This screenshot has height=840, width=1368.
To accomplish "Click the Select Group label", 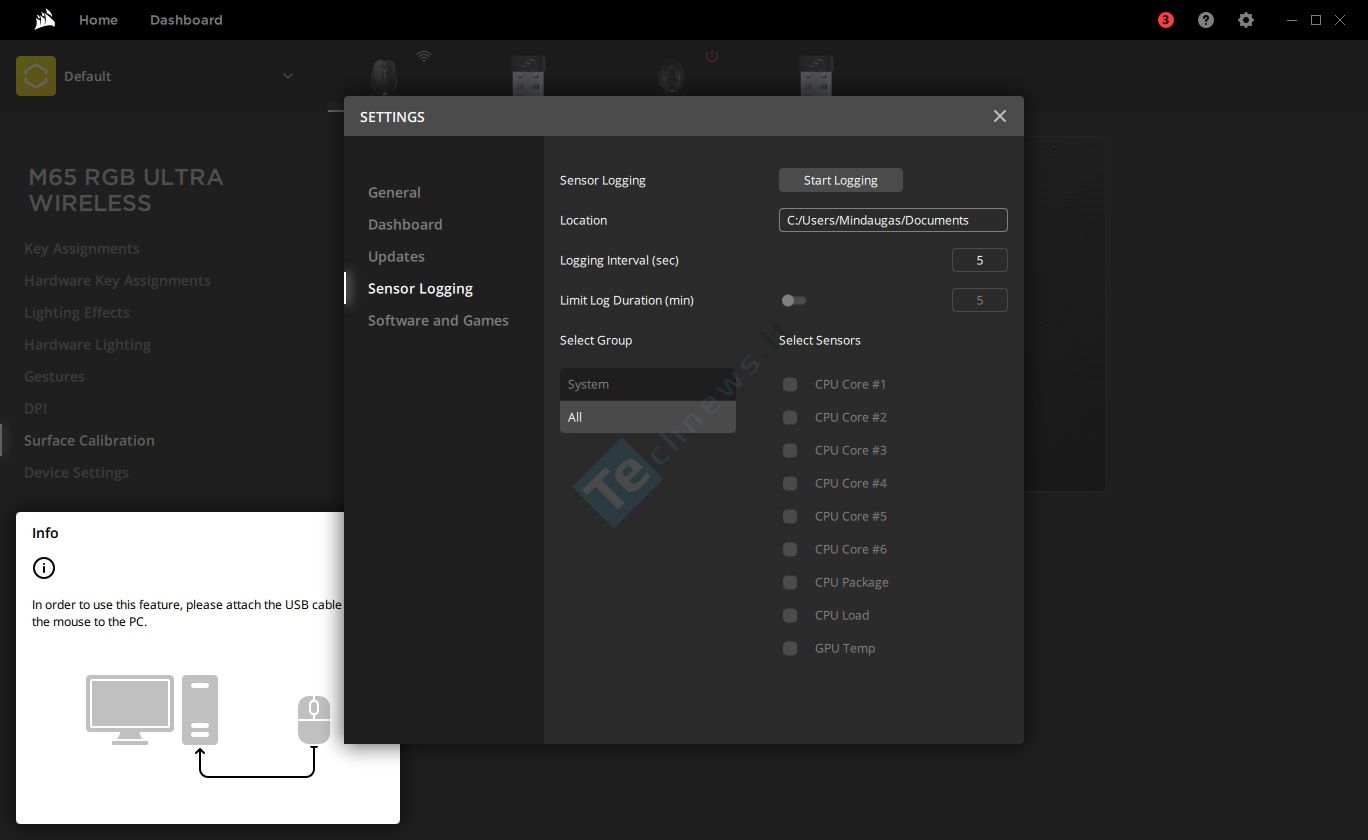I will pyautogui.click(x=596, y=340).
